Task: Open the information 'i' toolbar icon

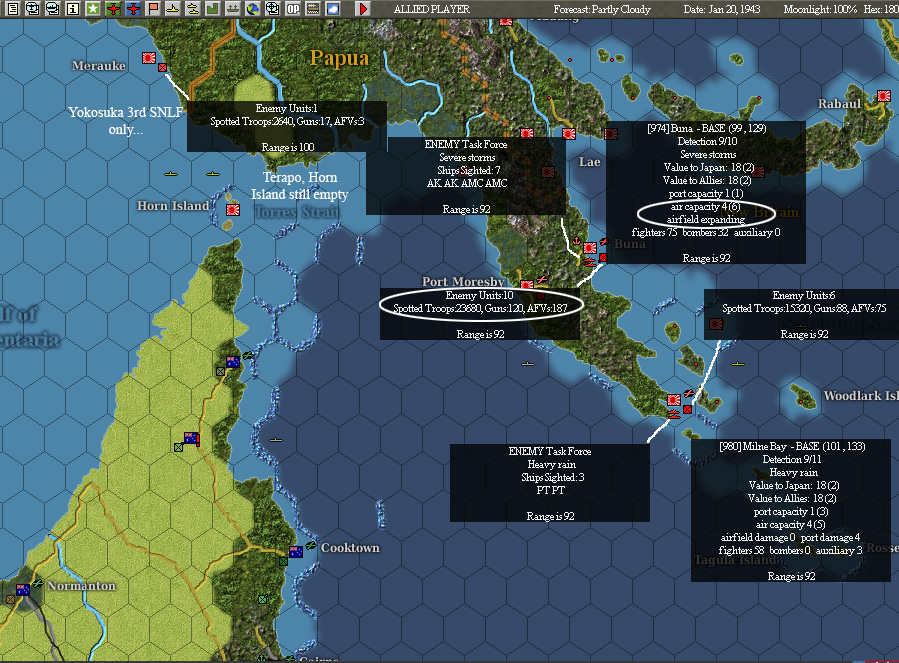Action: 73,9
